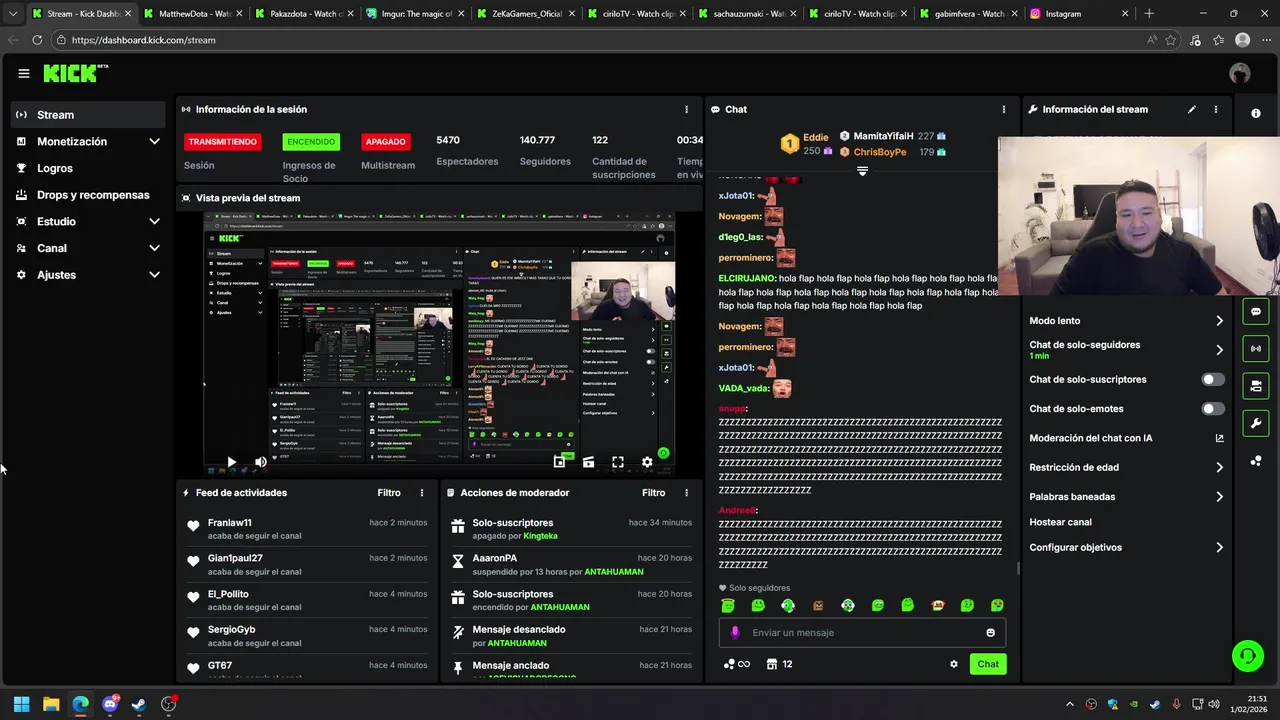This screenshot has width=1280, height=720.
Task: Click the red APAGADO Multistream badge
Action: (385, 142)
